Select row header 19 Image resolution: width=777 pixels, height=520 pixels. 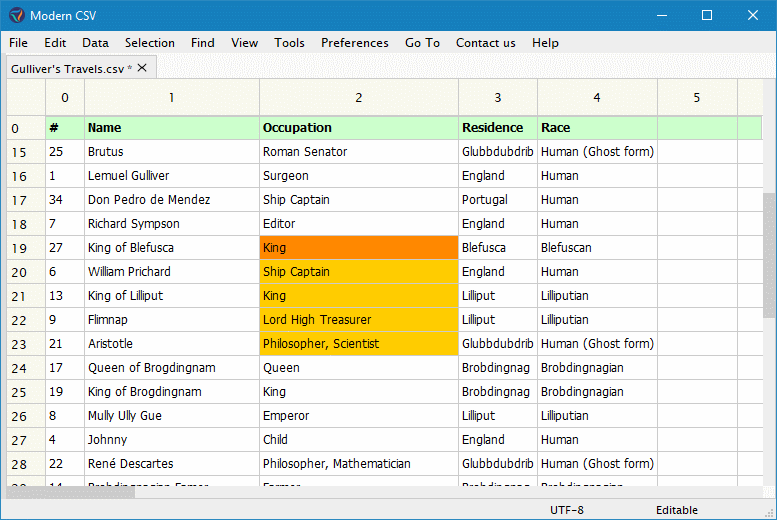[x=26, y=248]
